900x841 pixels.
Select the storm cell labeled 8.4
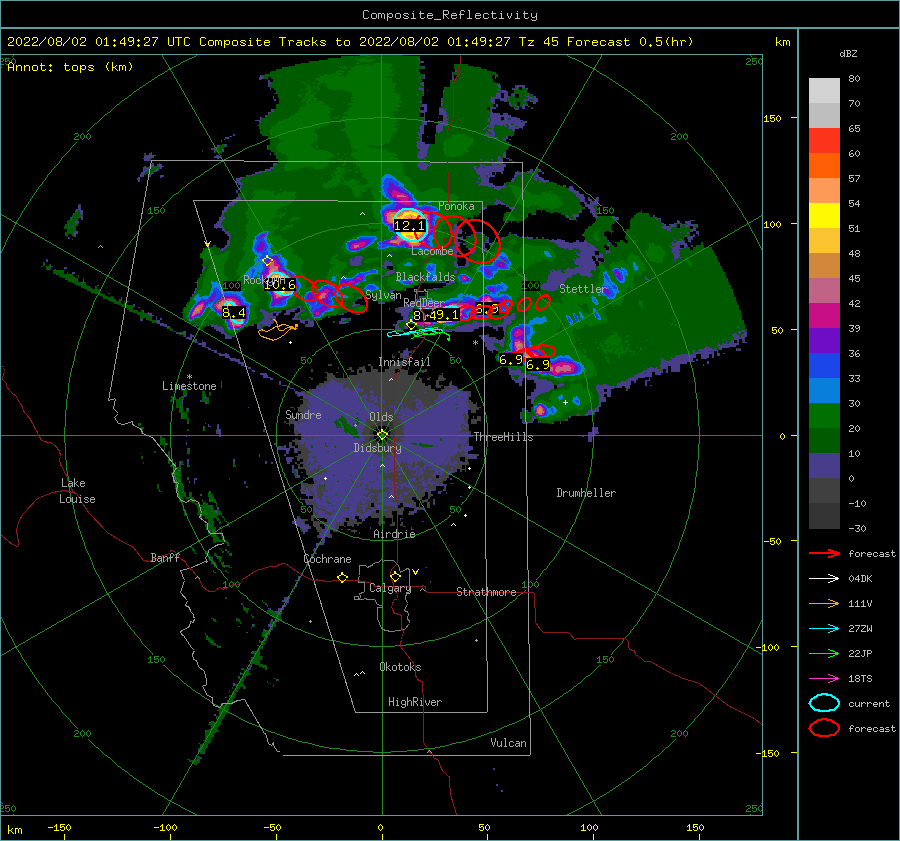tap(234, 312)
